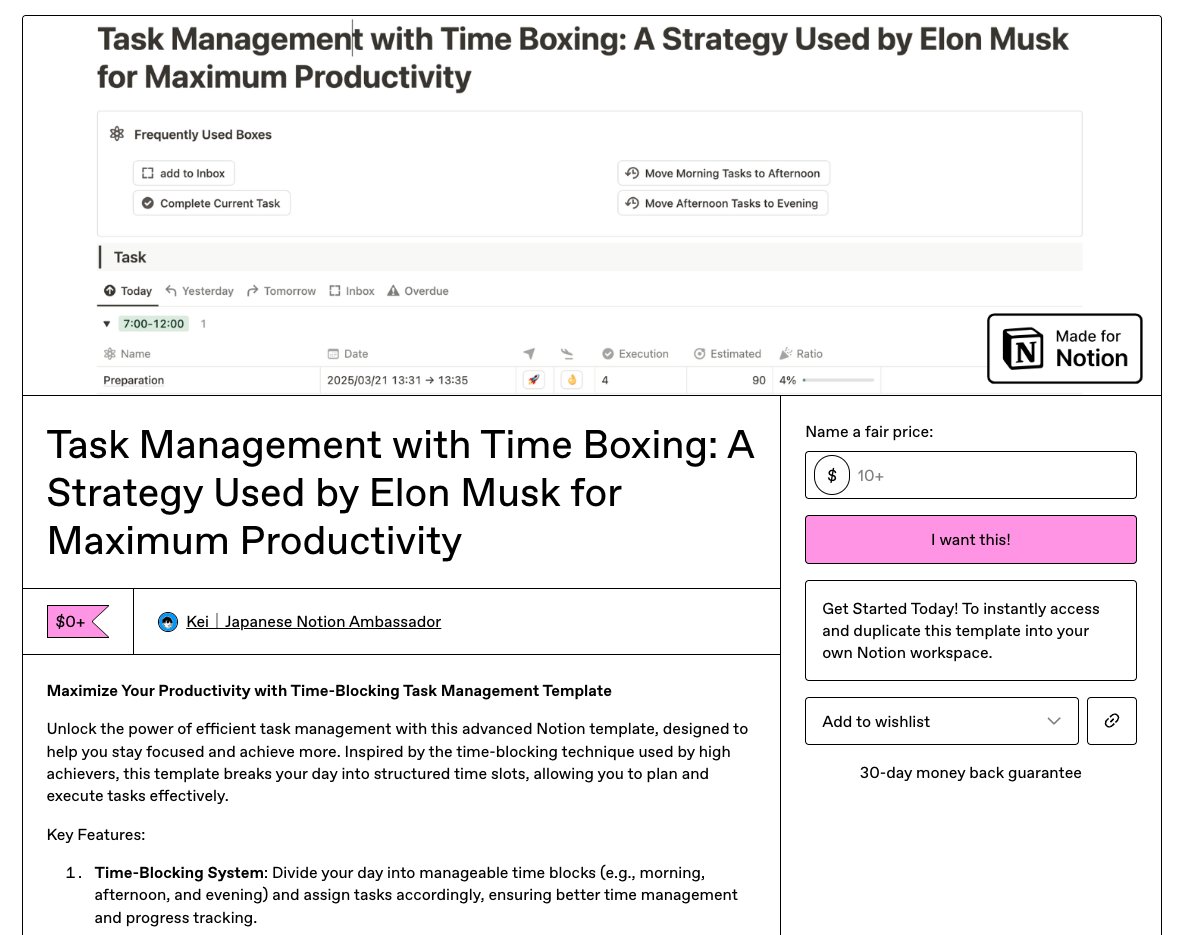Click the landing plane column header icon
This screenshot has height=935, width=1179.
point(567,354)
